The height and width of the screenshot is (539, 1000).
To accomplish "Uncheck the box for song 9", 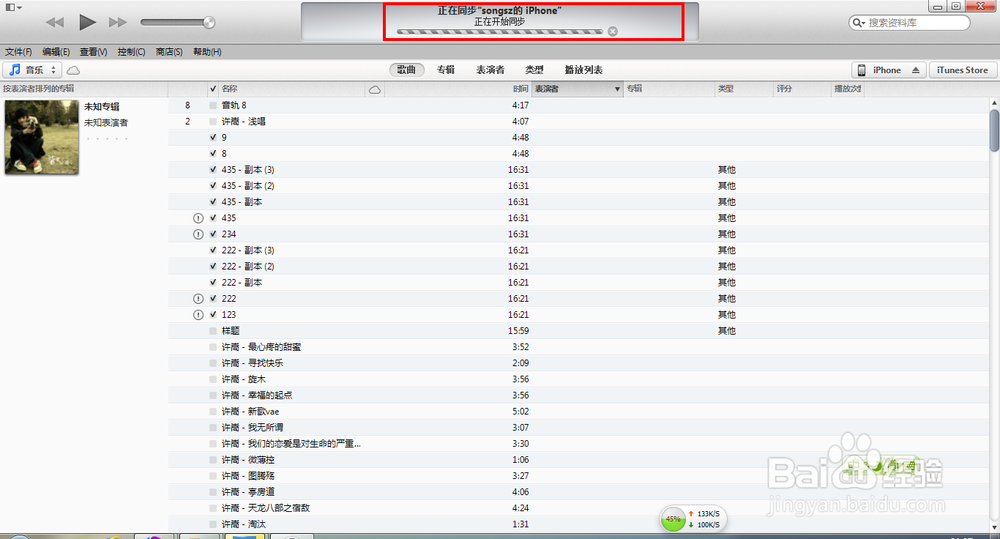I will [x=213, y=137].
